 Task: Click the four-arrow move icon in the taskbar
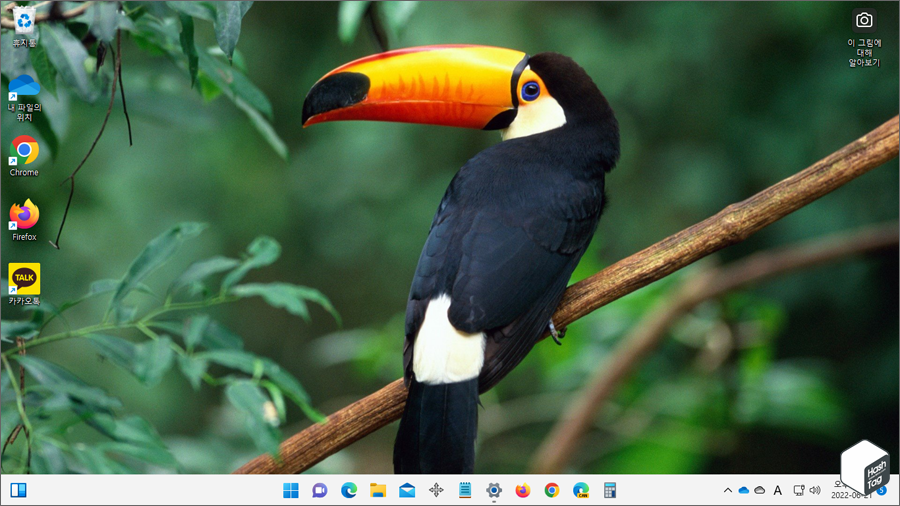(x=436, y=491)
